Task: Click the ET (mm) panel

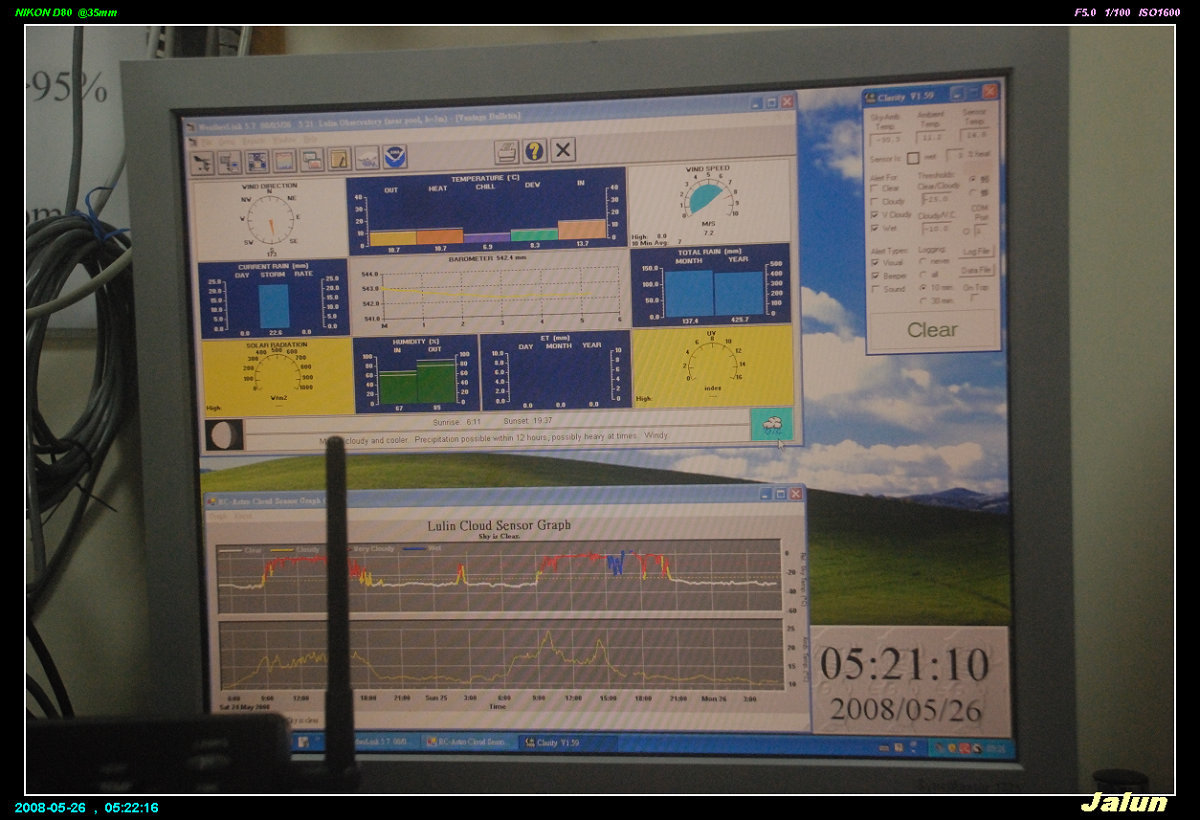Action: 555,370
